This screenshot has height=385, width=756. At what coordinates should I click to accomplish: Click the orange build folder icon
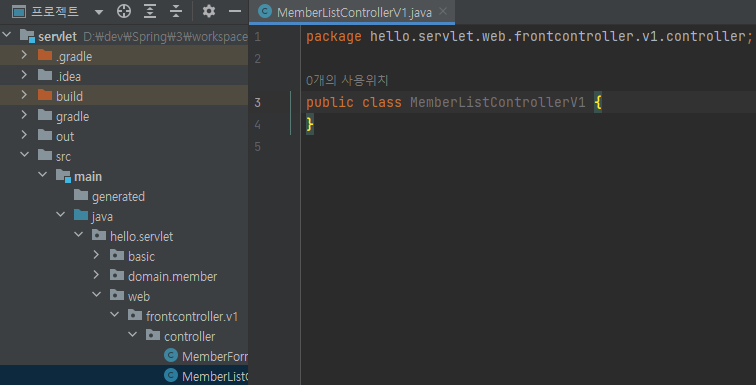pyautogui.click(x=45, y=95)
